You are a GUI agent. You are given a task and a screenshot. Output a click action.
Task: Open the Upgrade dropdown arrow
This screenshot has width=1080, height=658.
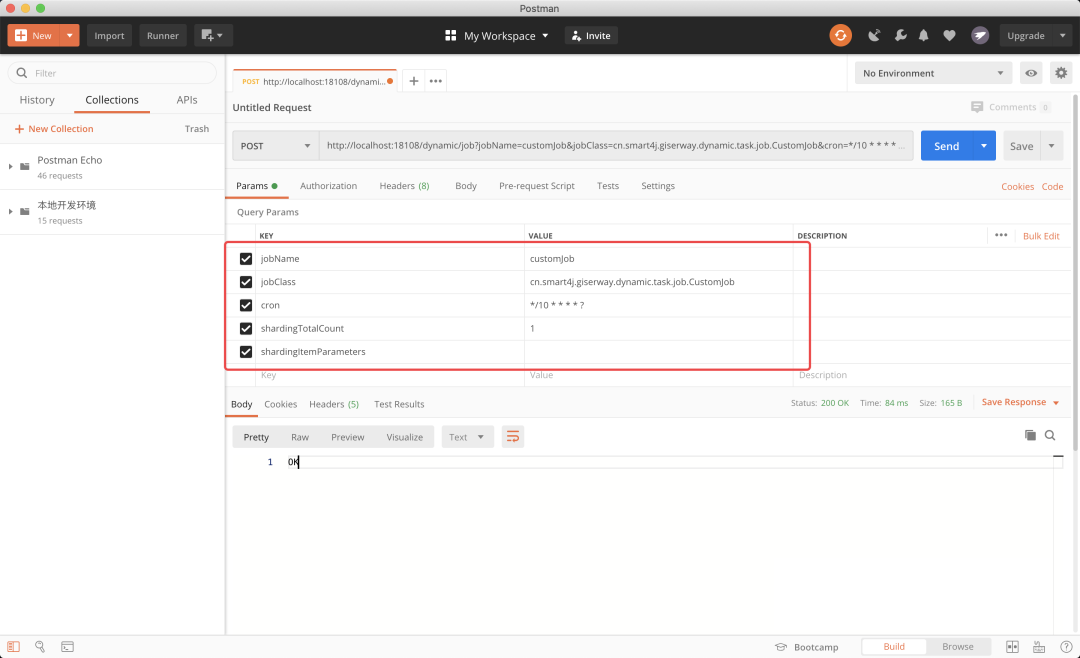click(1062, 35)
